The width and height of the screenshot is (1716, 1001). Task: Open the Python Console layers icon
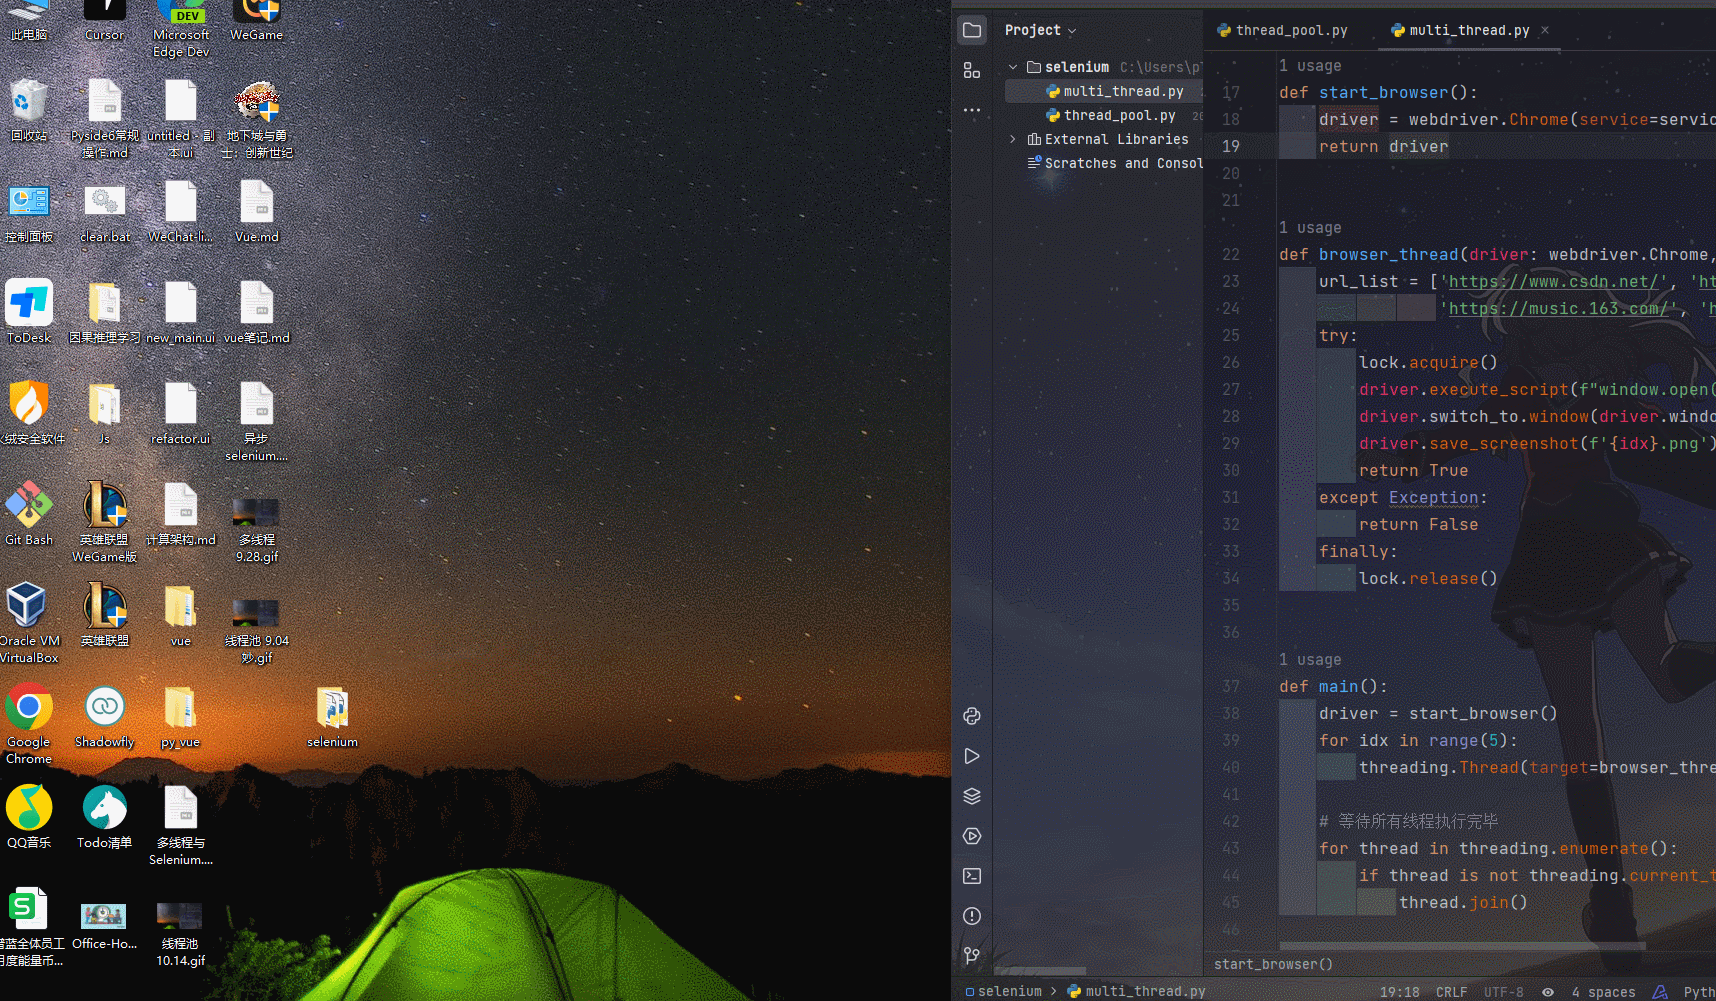pos(972,796)
